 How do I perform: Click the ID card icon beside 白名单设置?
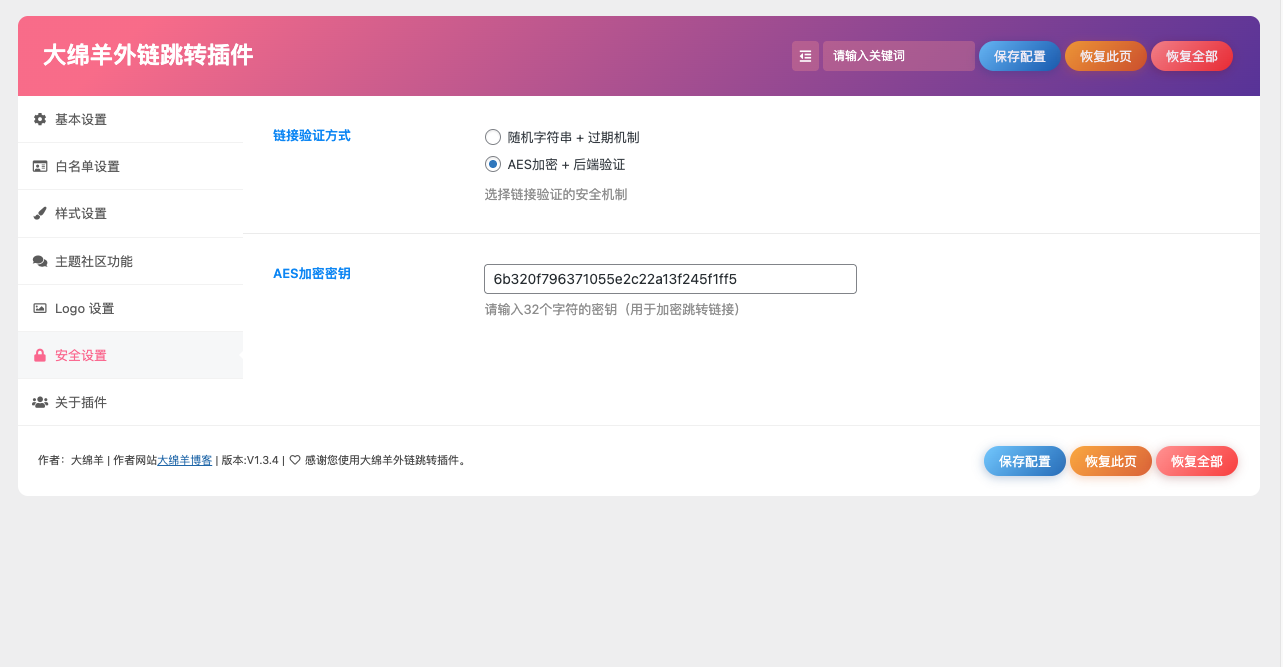click(40, 166)
